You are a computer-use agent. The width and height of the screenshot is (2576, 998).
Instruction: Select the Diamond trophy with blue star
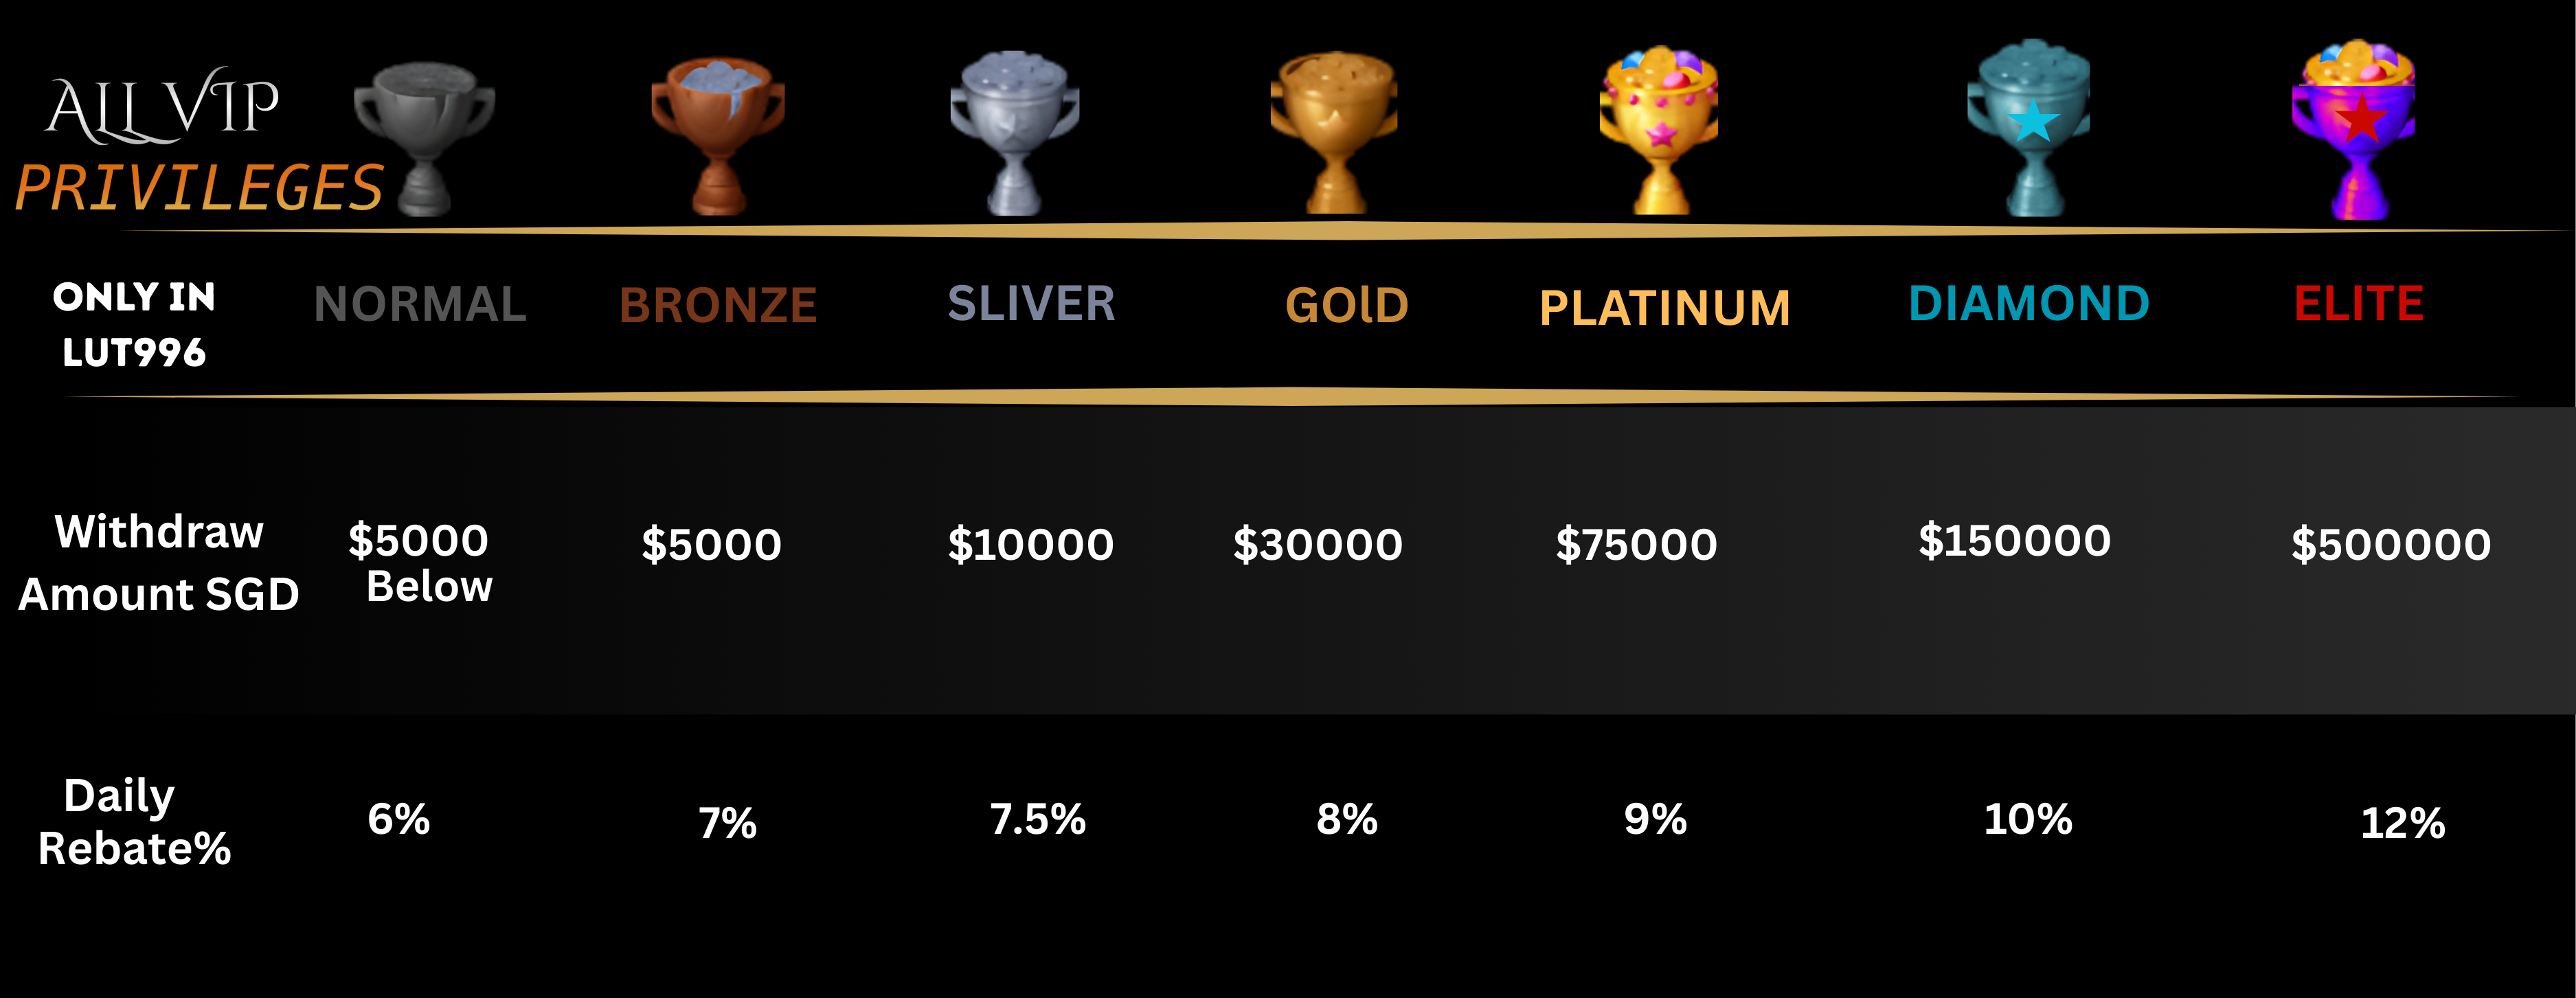click(2029, 128)
